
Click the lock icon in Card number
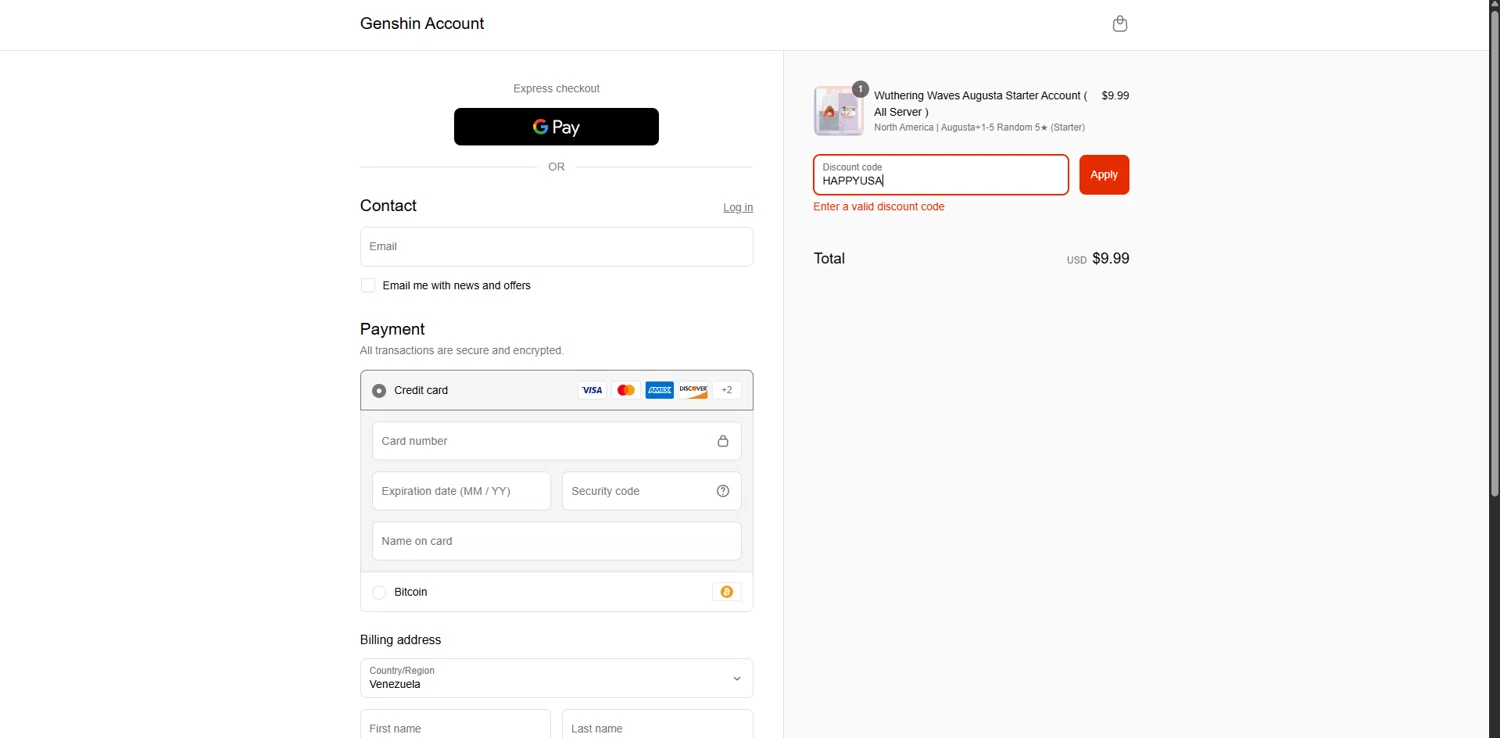click(x=723, y=441)
